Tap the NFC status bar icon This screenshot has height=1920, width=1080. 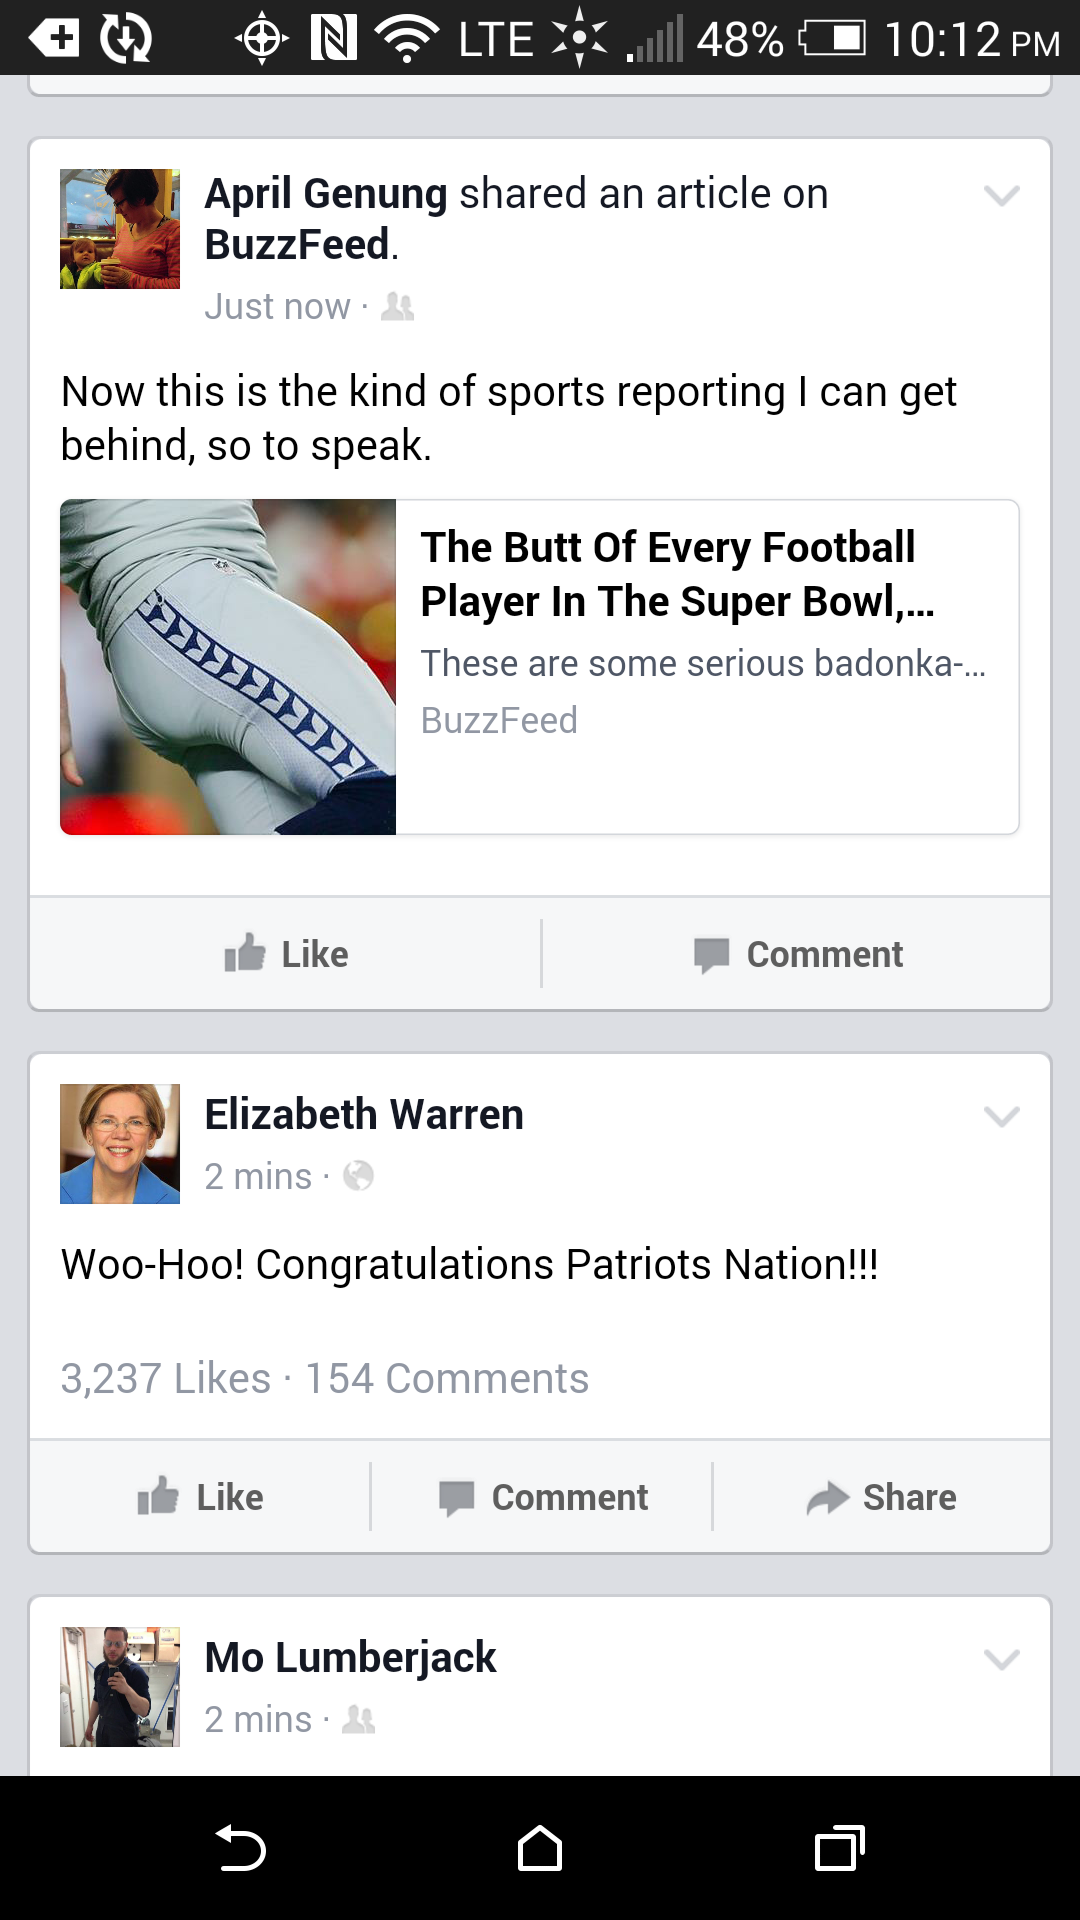point(333,39)
